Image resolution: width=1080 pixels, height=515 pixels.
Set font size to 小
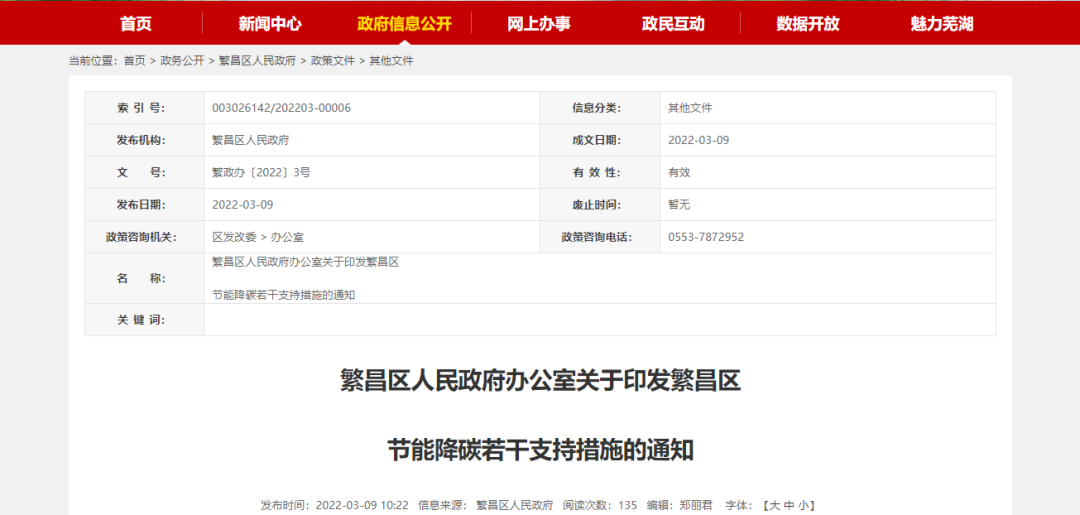[803, 506]
